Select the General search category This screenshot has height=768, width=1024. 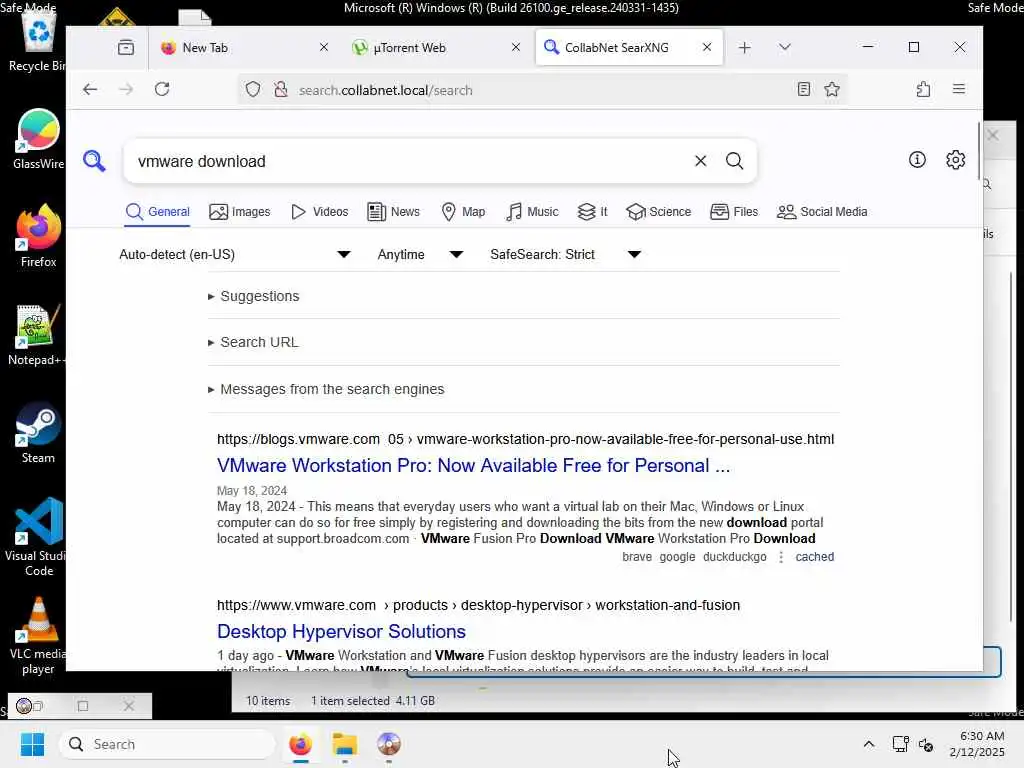coord(157,212)
